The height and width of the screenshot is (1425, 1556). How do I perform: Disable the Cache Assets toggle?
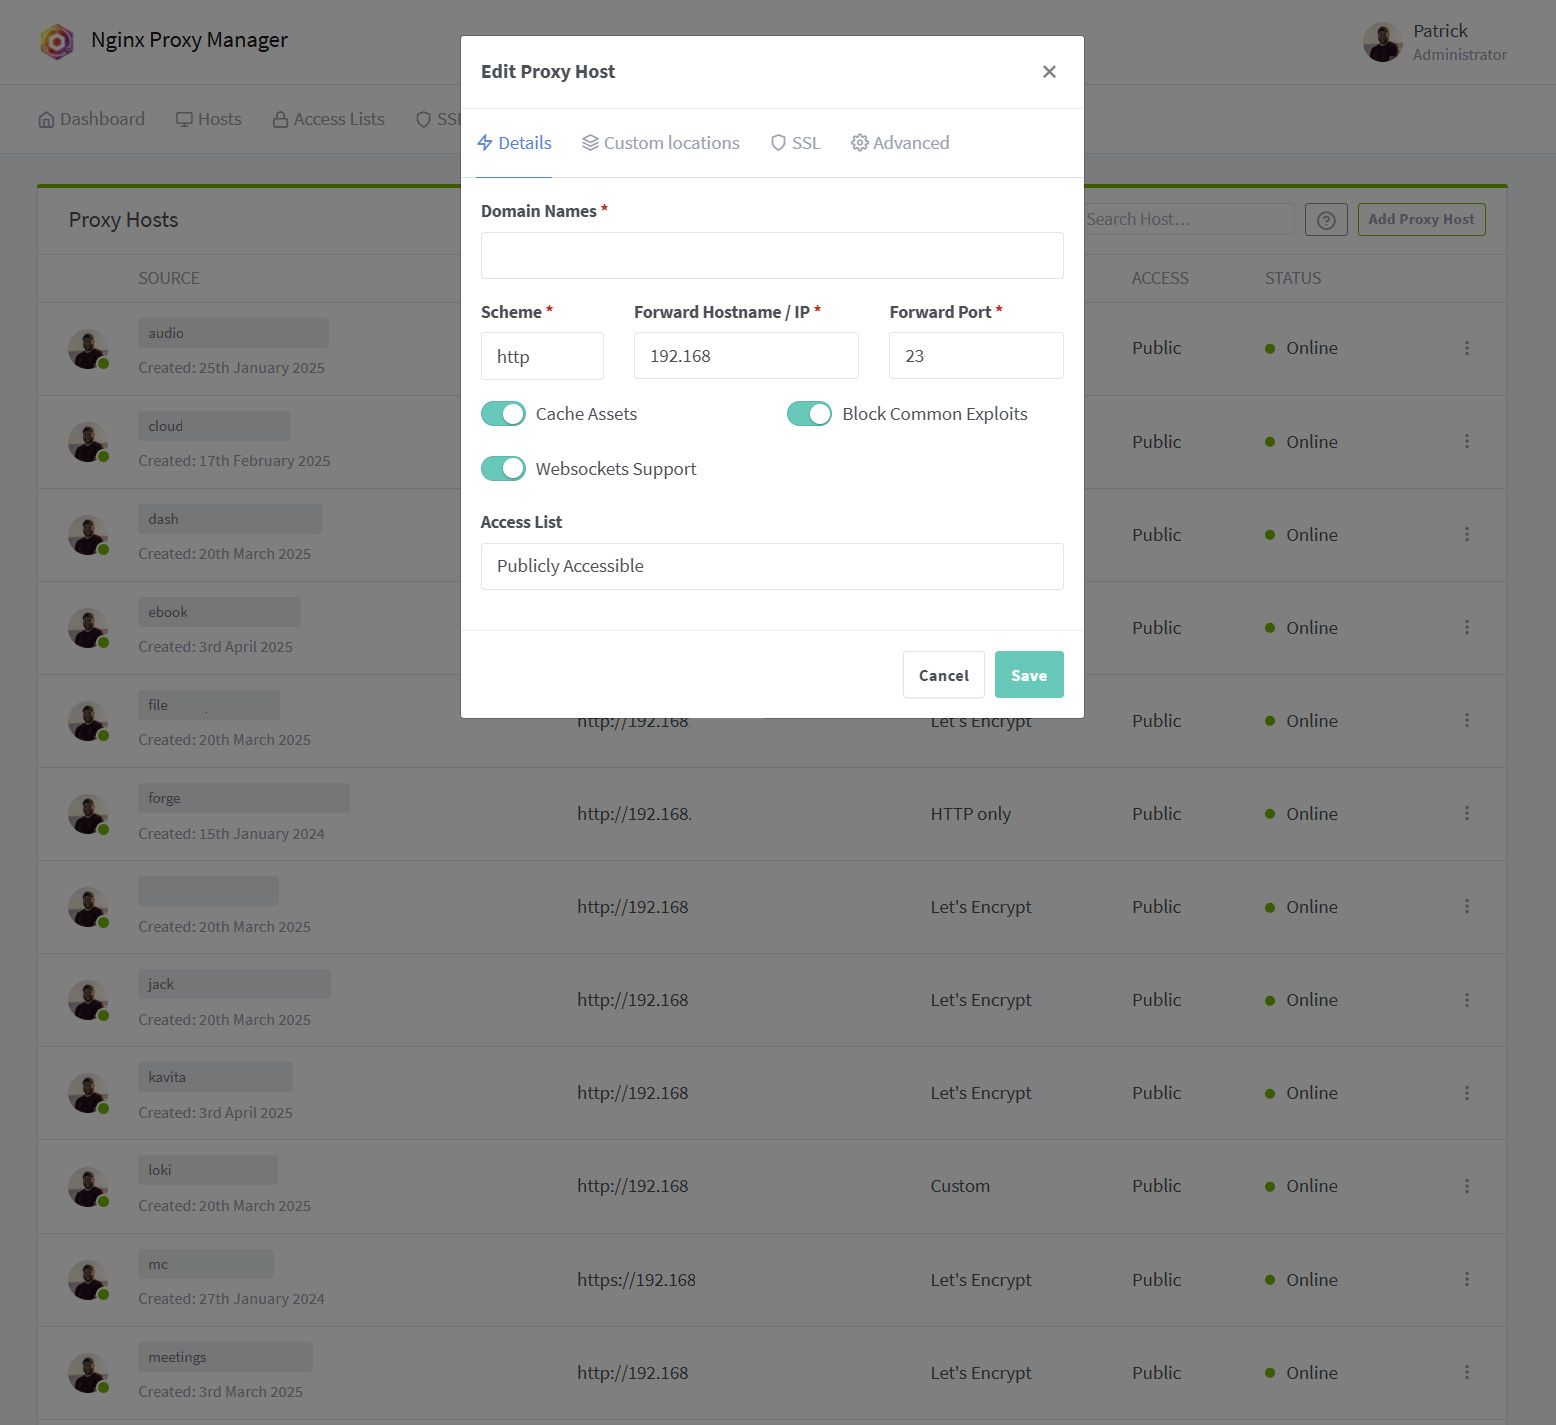[503, 413]
